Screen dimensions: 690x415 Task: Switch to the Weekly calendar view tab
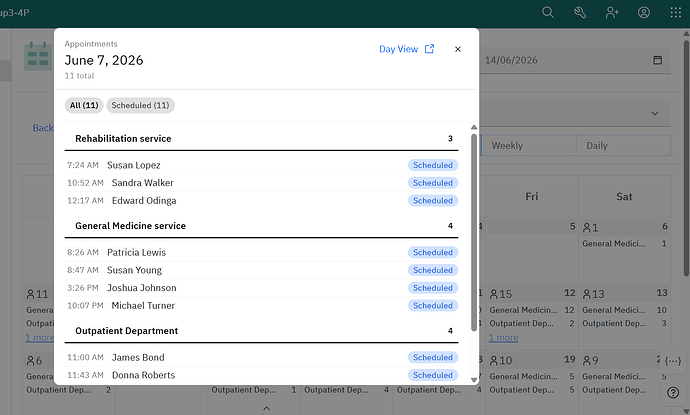point(528,146)
